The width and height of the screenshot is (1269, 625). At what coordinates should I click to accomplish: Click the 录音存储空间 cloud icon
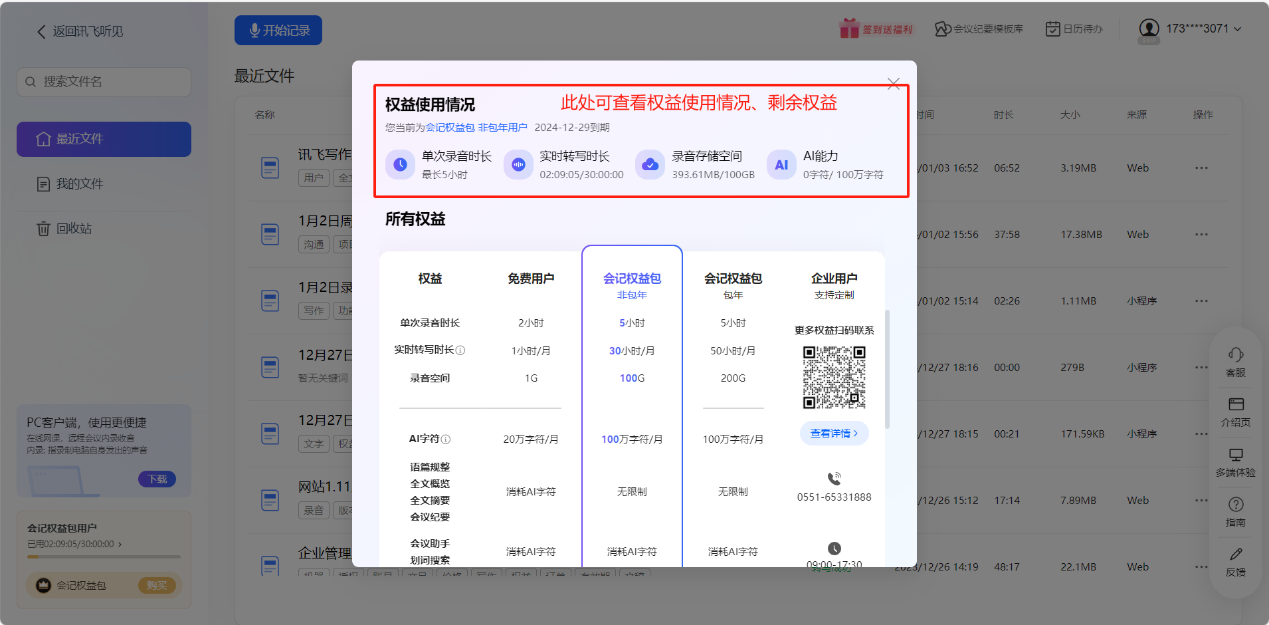(x=650, y=164)
